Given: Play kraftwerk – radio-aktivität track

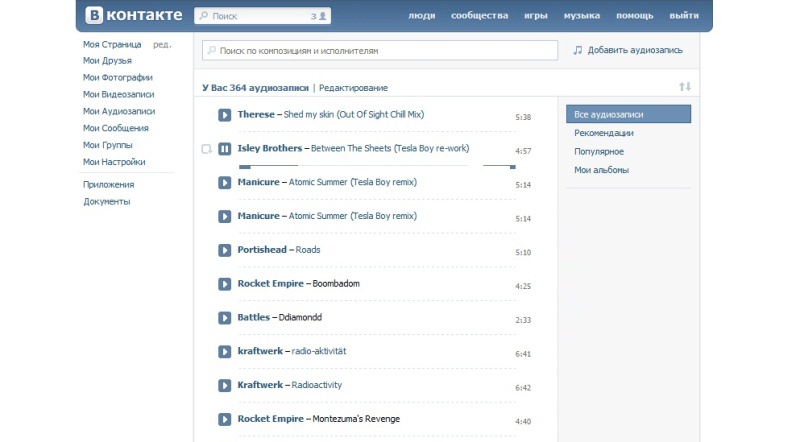Looking at the screenshot, I should [224, 352].
